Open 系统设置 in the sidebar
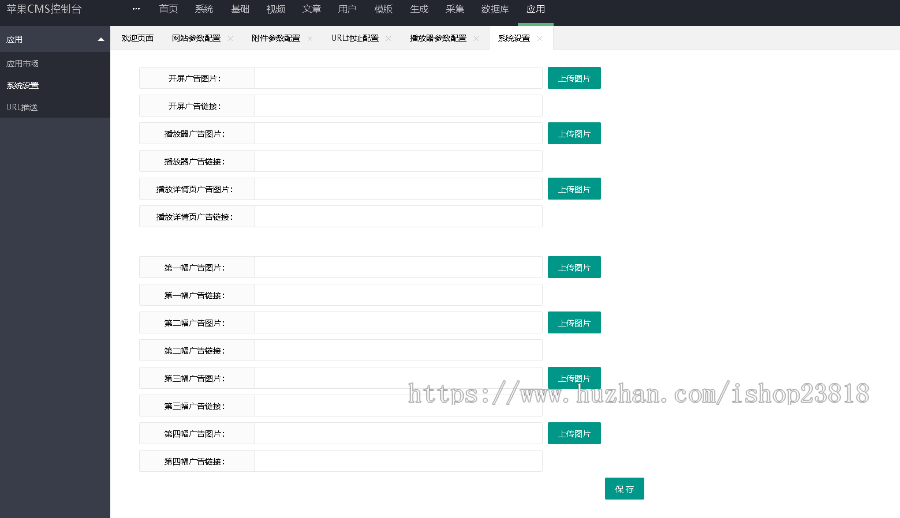This screenshot has width=900, height=518. [22, 86]
